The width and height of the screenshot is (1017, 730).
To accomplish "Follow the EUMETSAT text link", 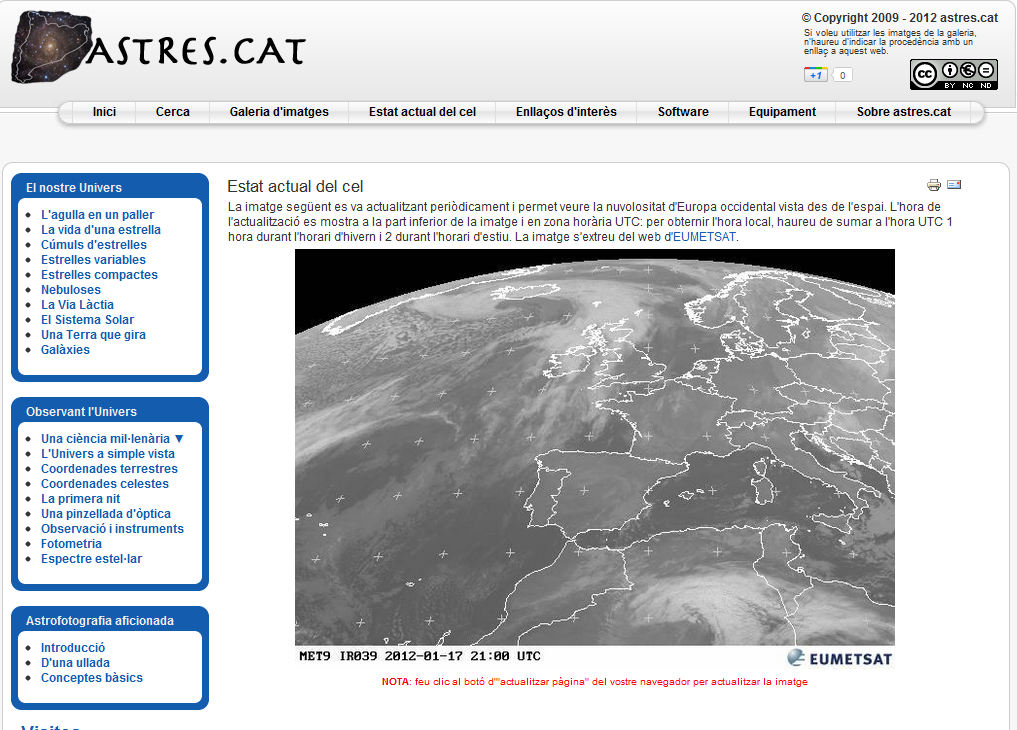I will click(704, 237).
